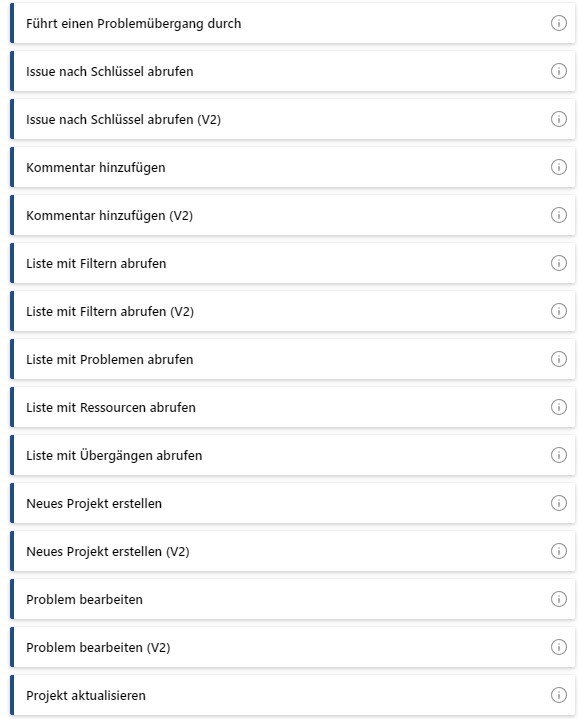Click info icon beside Kommentar hinzufügen

(558, 167)
